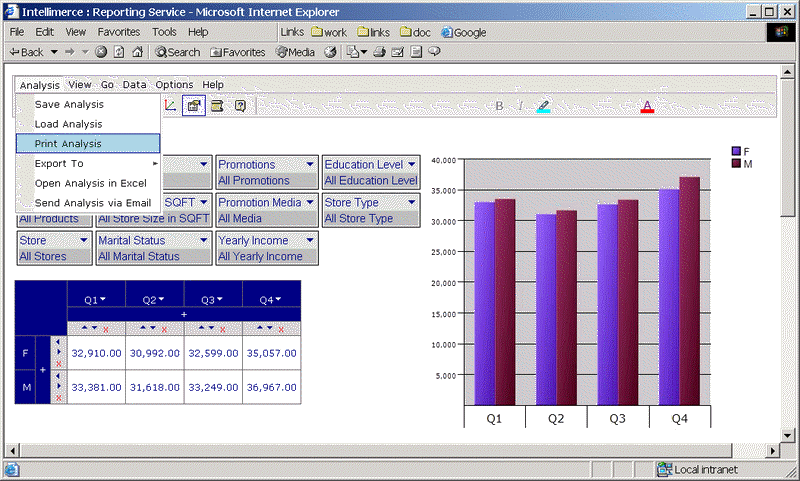The height and width of the screenshot is (481, 800).
Task: Open the Q2 column dropdown
Action: pyautogui.click(x=161, y=299)
